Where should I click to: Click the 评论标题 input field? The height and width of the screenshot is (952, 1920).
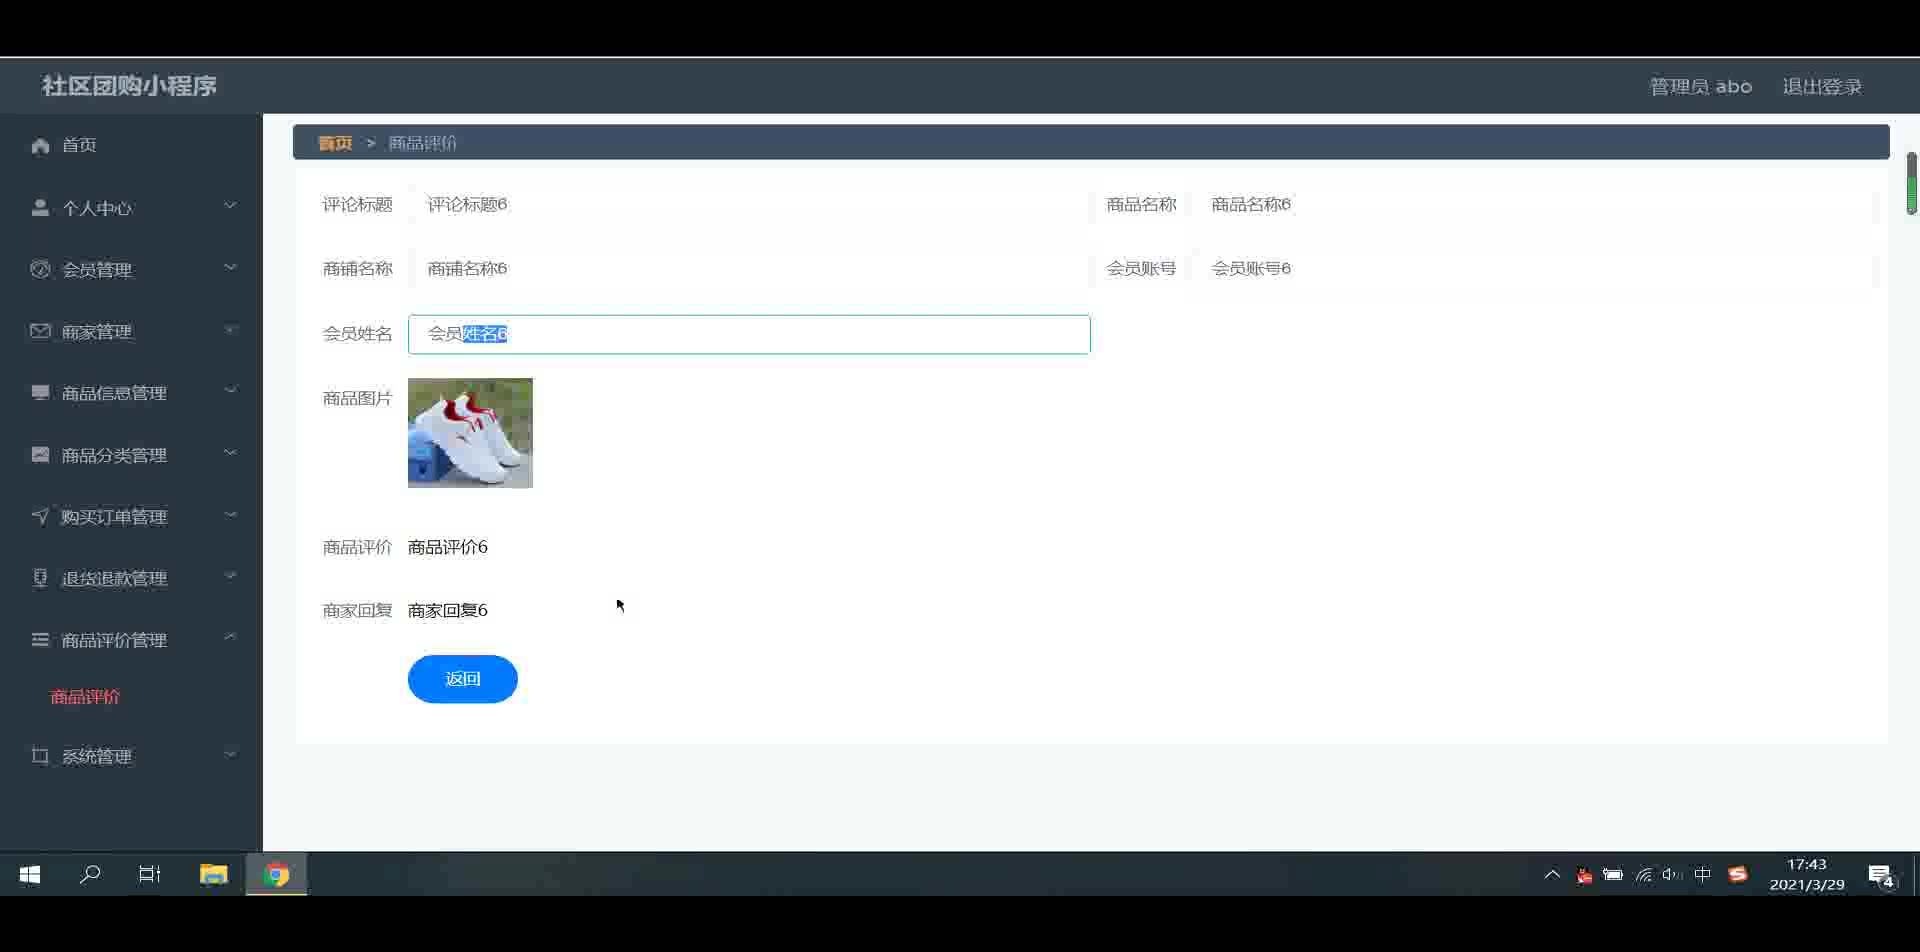point(749,205)
